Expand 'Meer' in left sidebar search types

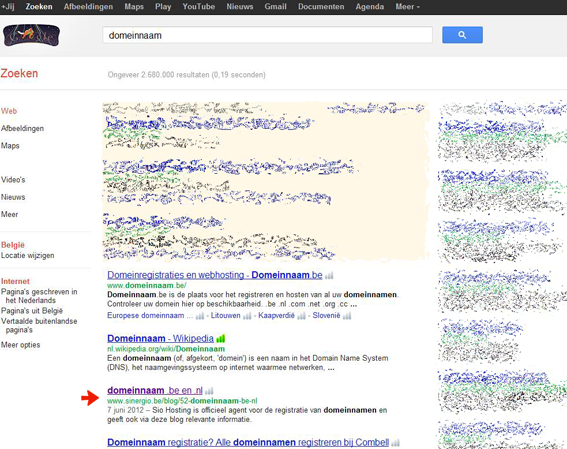coord(9,214)
